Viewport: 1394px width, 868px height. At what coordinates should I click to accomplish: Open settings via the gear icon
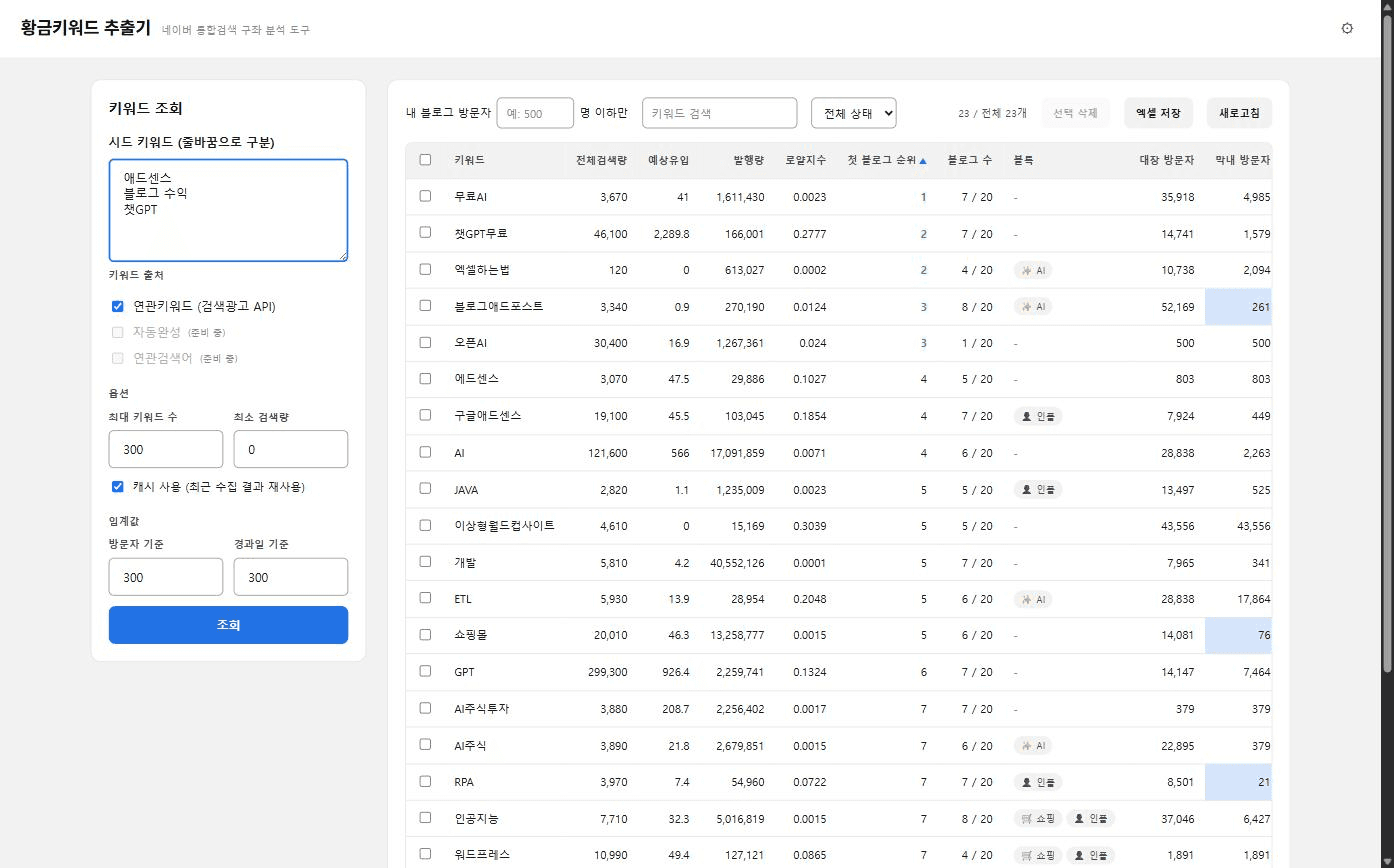pos(1347,28)
